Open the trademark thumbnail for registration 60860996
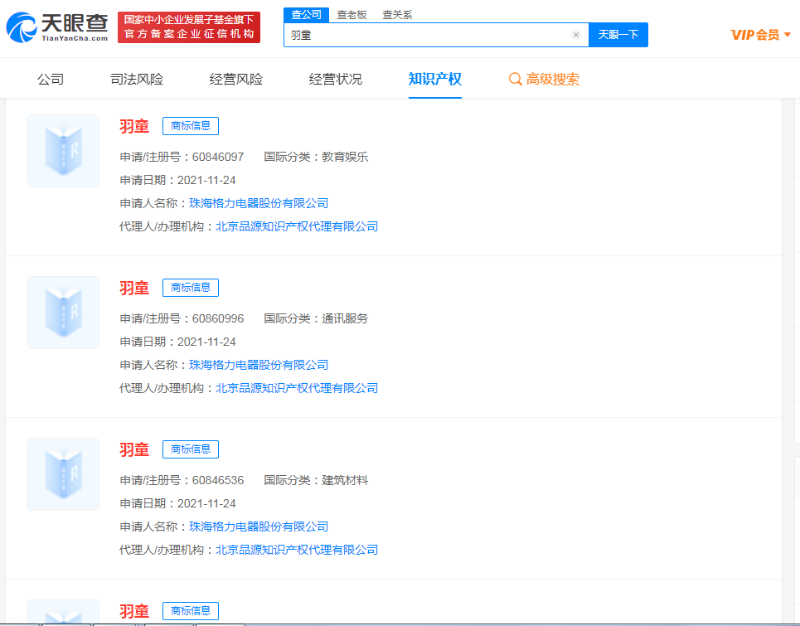 pyautogui.click(x=63, y=312)
